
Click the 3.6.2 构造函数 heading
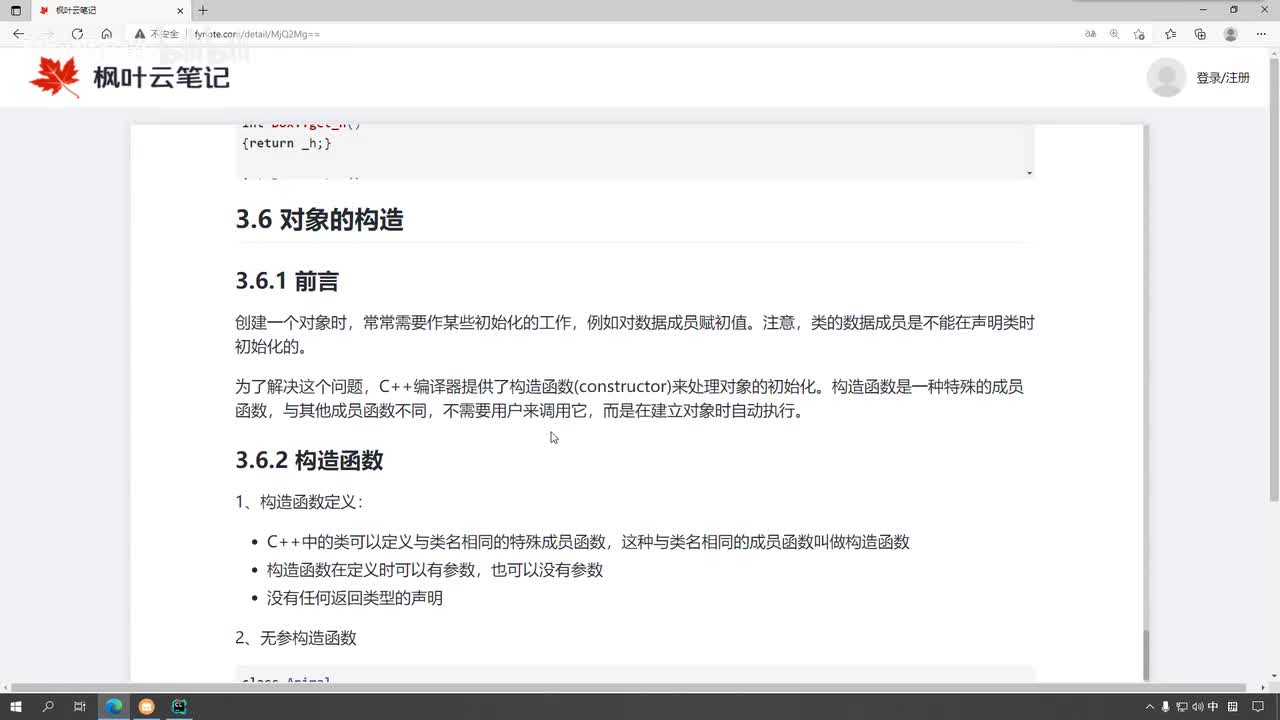click(309, 460)
